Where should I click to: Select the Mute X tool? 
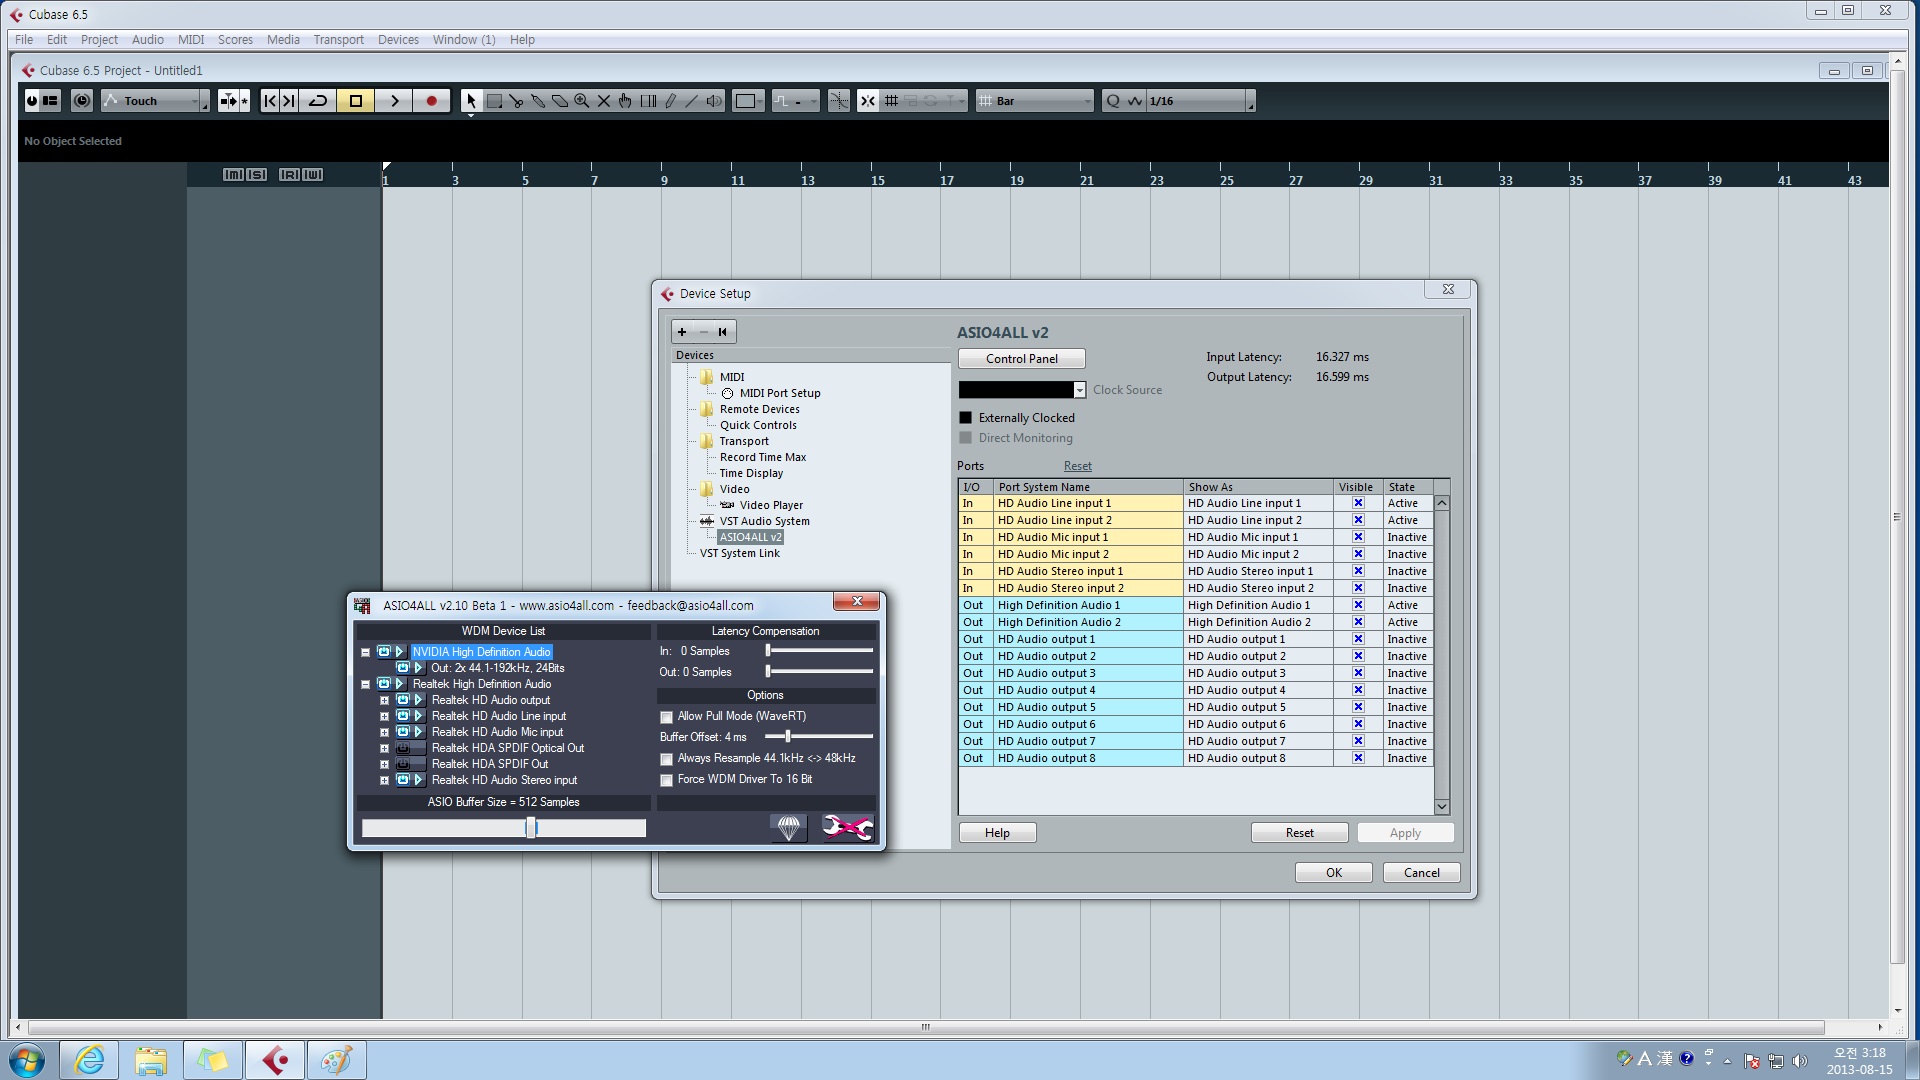tap(604, 101)
